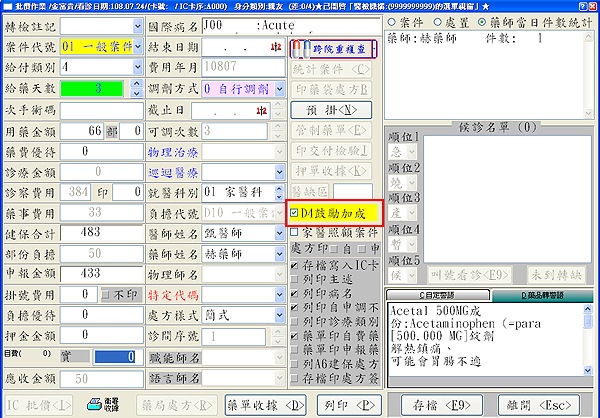Image resolution: width=600 pixels, height=418 pixels.
Task: Open calendar picker for 結束日期
Action: pyautogui.click(x=273, y=47)
